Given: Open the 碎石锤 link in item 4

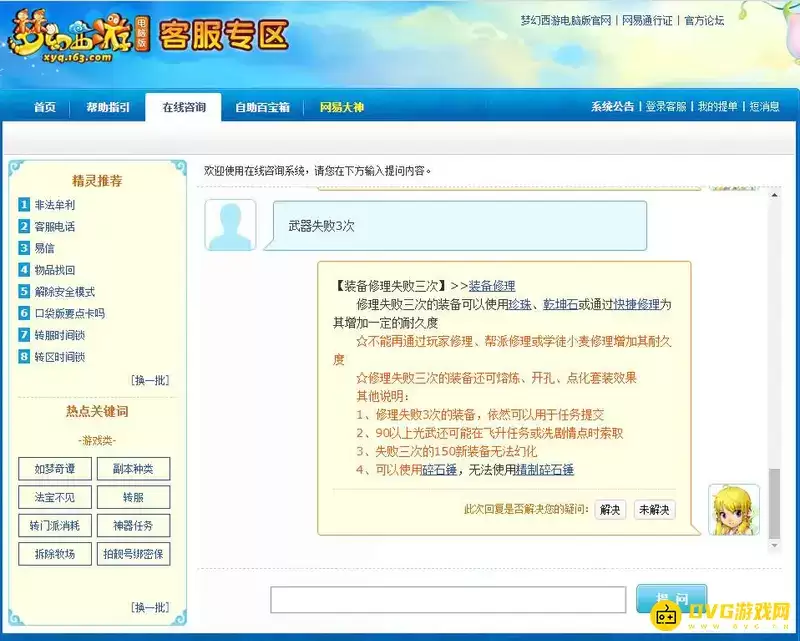Looking at the screenshot, I should coord(439,470).
